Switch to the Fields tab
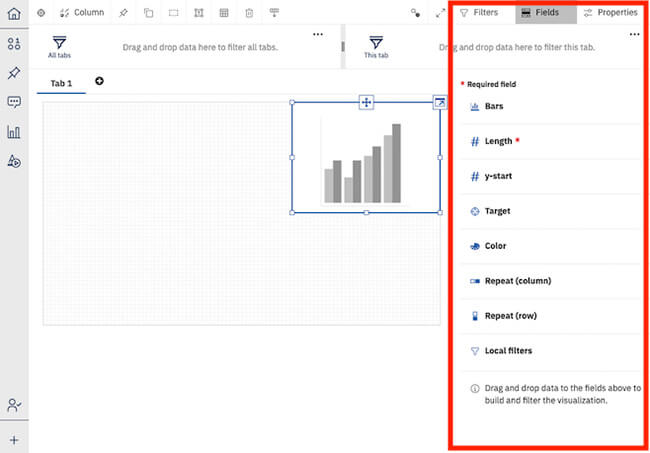This screenshot has height=453, width=650. coord(546,13)
